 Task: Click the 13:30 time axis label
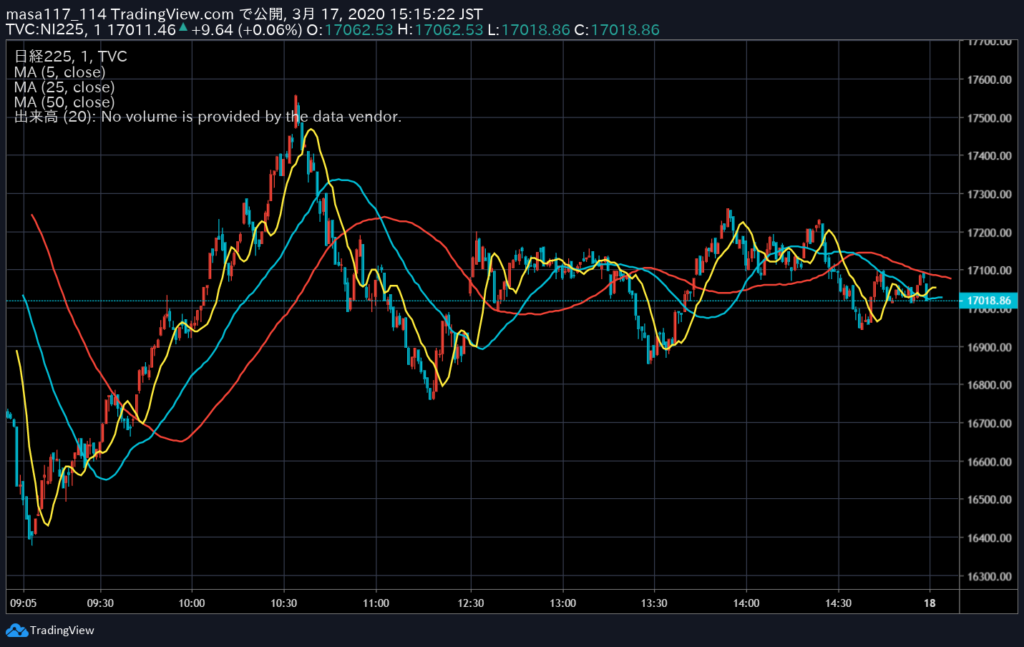654,603
